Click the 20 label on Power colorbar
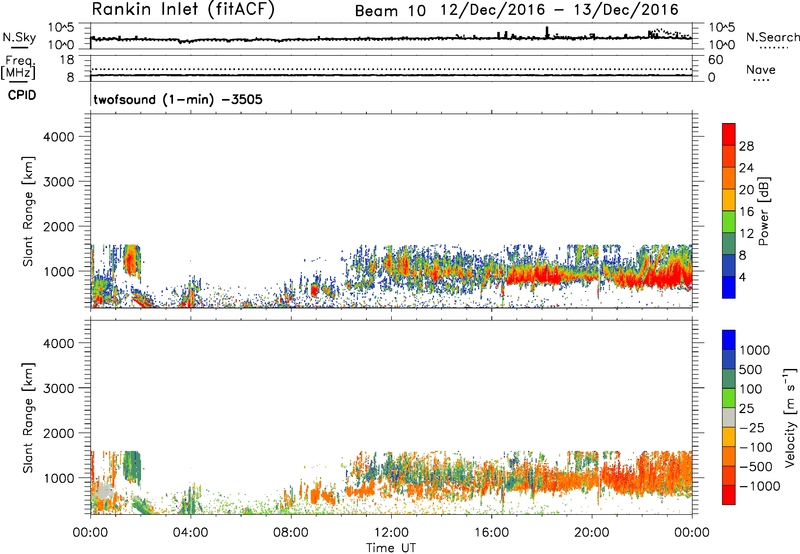This screenshot has width=800, height=554. click(x=746, y=190)
